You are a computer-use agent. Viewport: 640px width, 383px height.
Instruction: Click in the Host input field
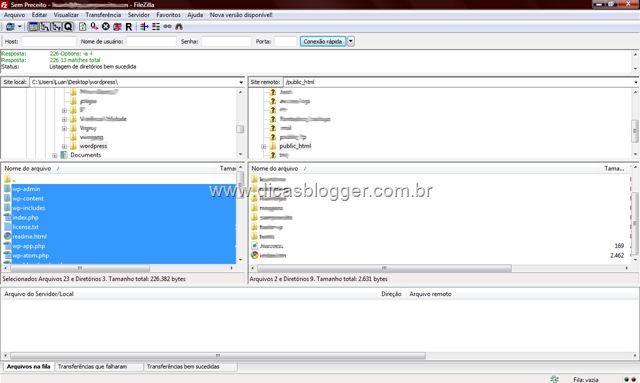[49, 41]
